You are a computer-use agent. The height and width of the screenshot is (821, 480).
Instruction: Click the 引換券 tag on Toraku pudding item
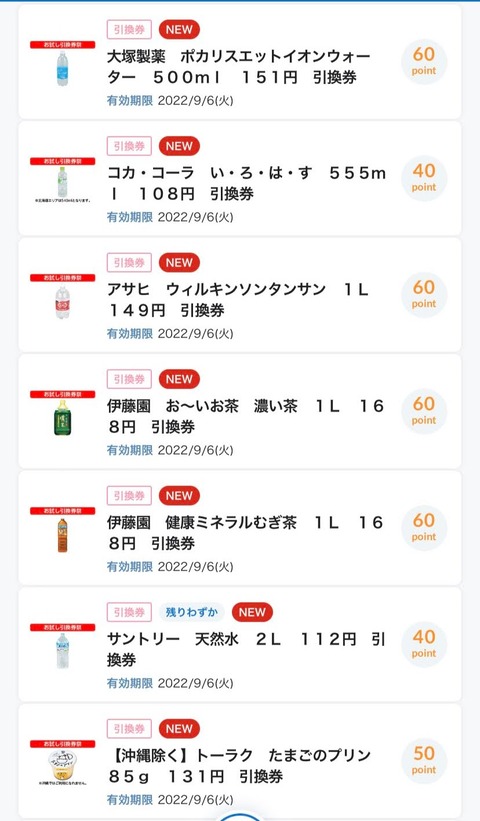(129, 729)
